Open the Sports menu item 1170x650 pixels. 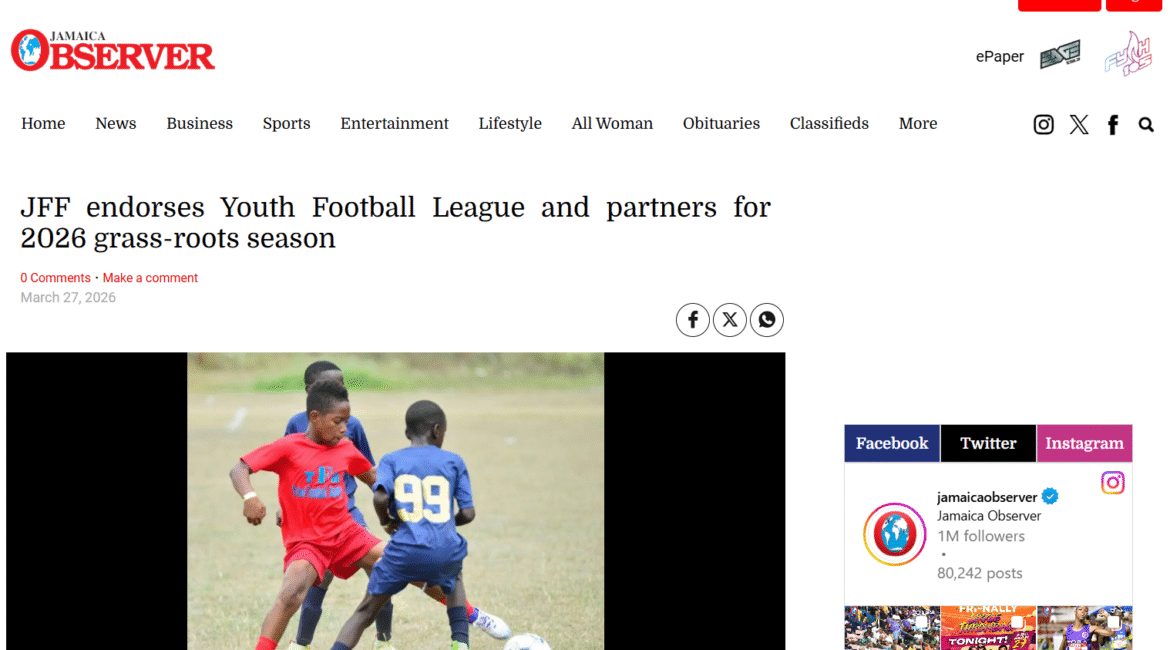287,124
